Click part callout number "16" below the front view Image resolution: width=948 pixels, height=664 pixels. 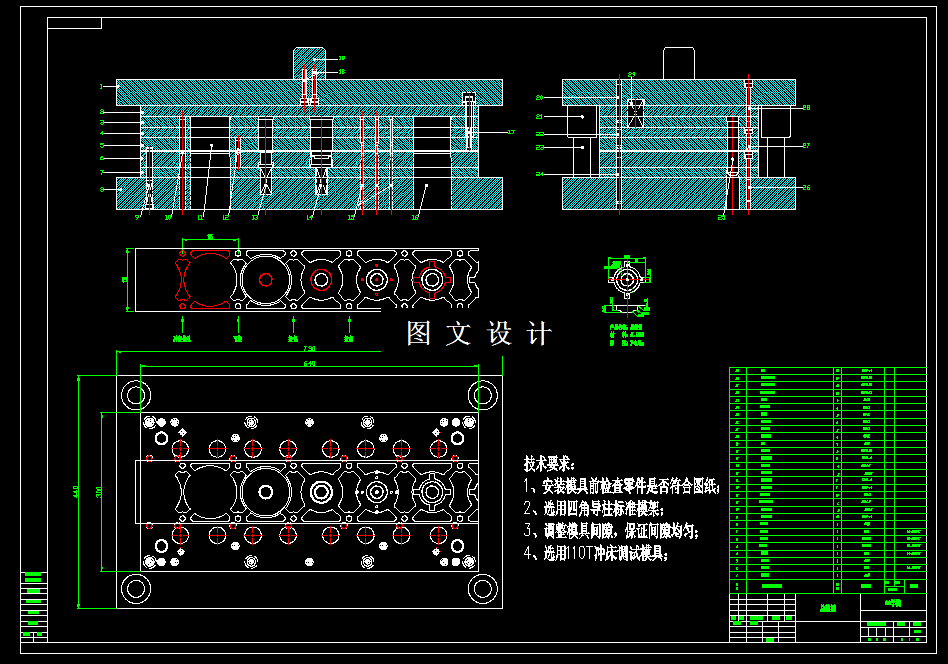coord(415,217)
